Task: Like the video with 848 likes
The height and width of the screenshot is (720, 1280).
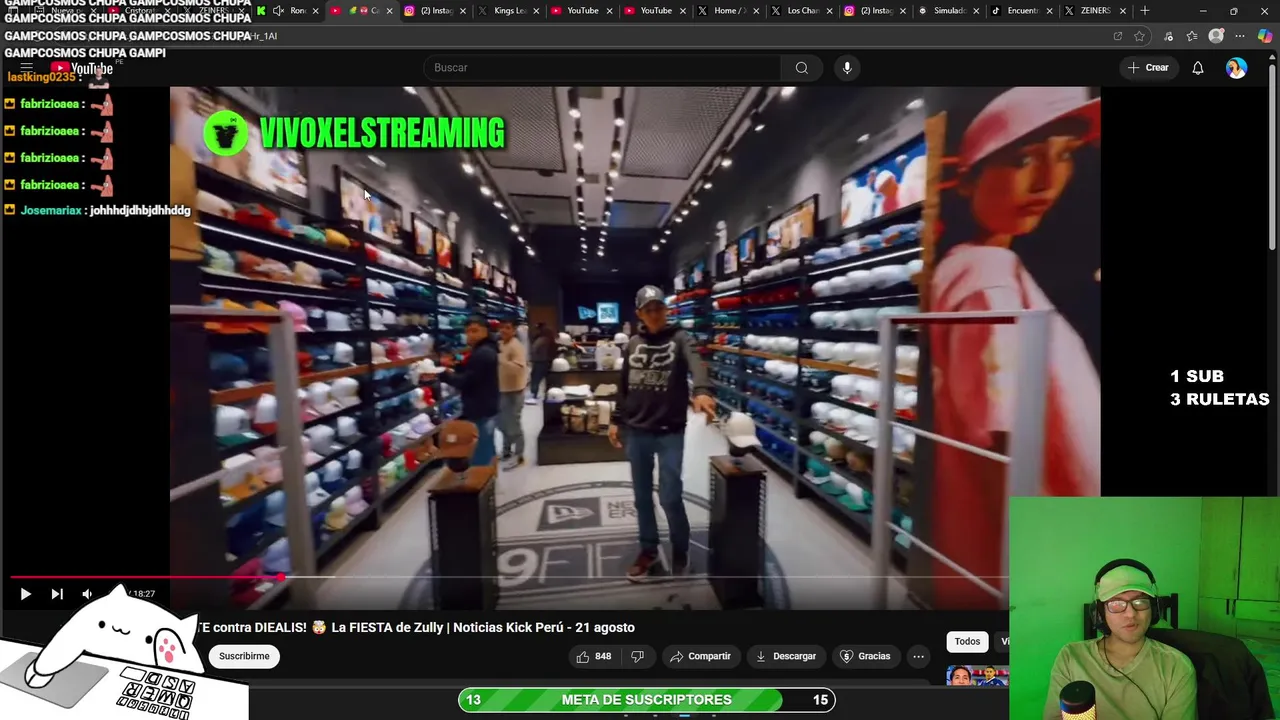Action: 594,656
